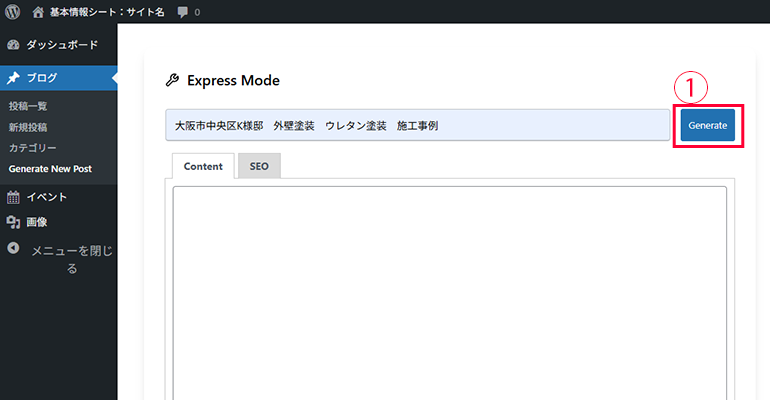This screenshot has height=400, width=770.
Task: Click the blog pushpin icon
Action: coord(13,77)
